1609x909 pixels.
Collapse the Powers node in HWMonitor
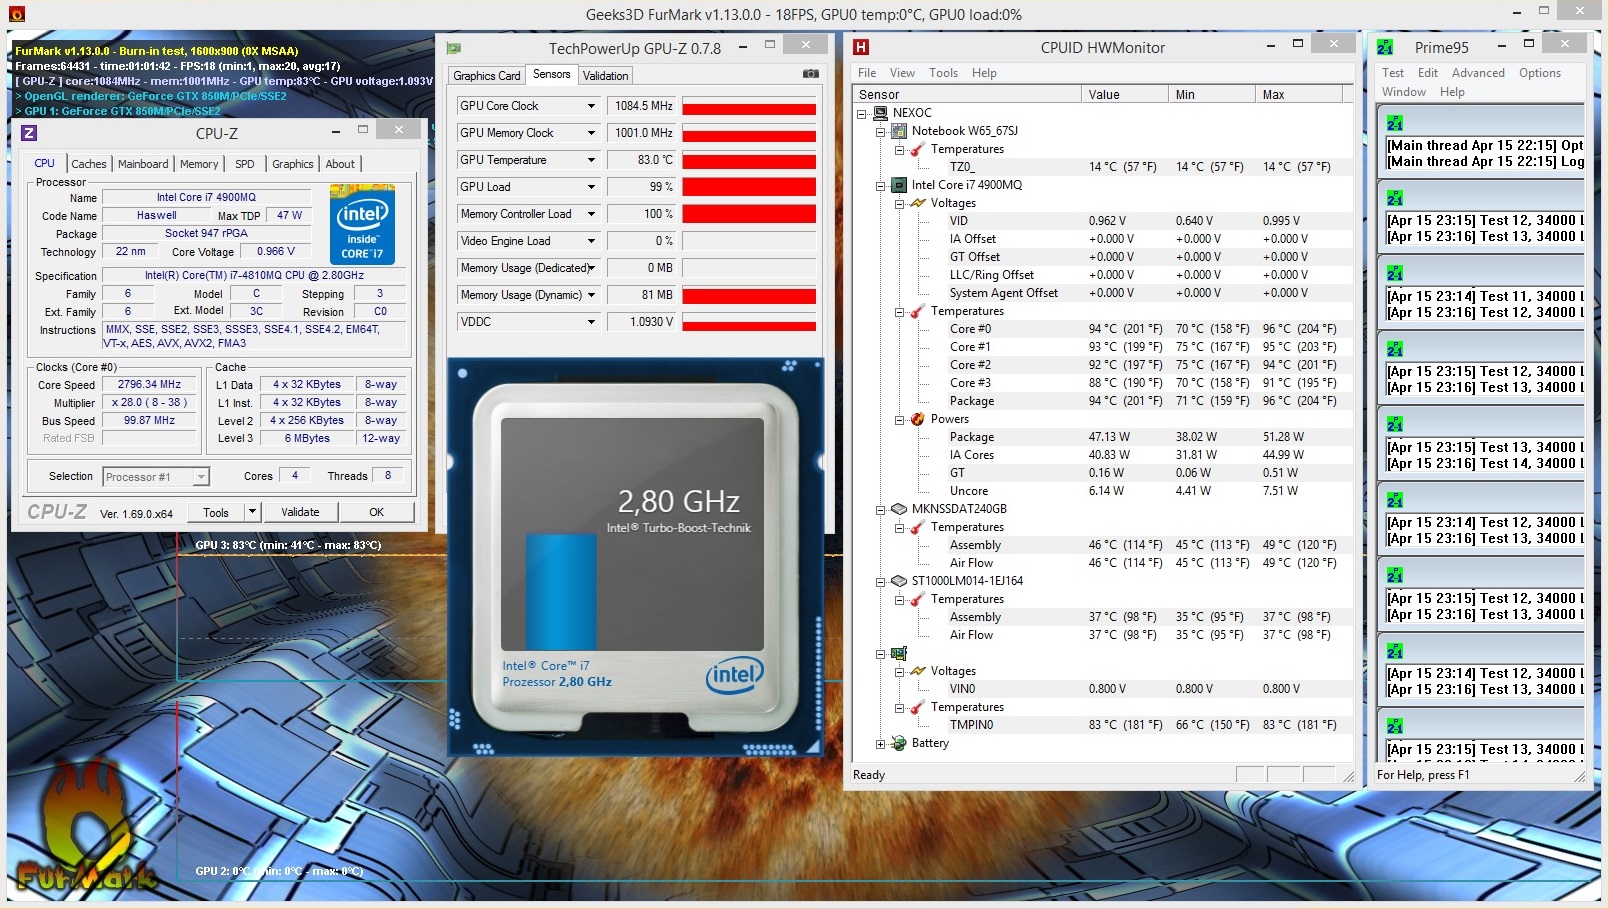point(899,420)
